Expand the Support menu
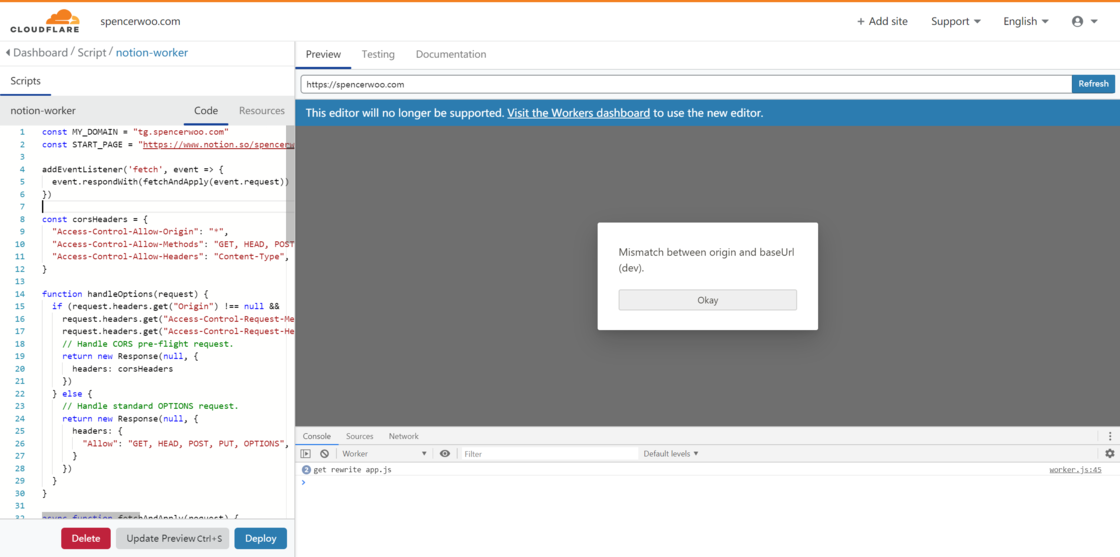The image size is (1120, 557). click(x=955, y=21)
